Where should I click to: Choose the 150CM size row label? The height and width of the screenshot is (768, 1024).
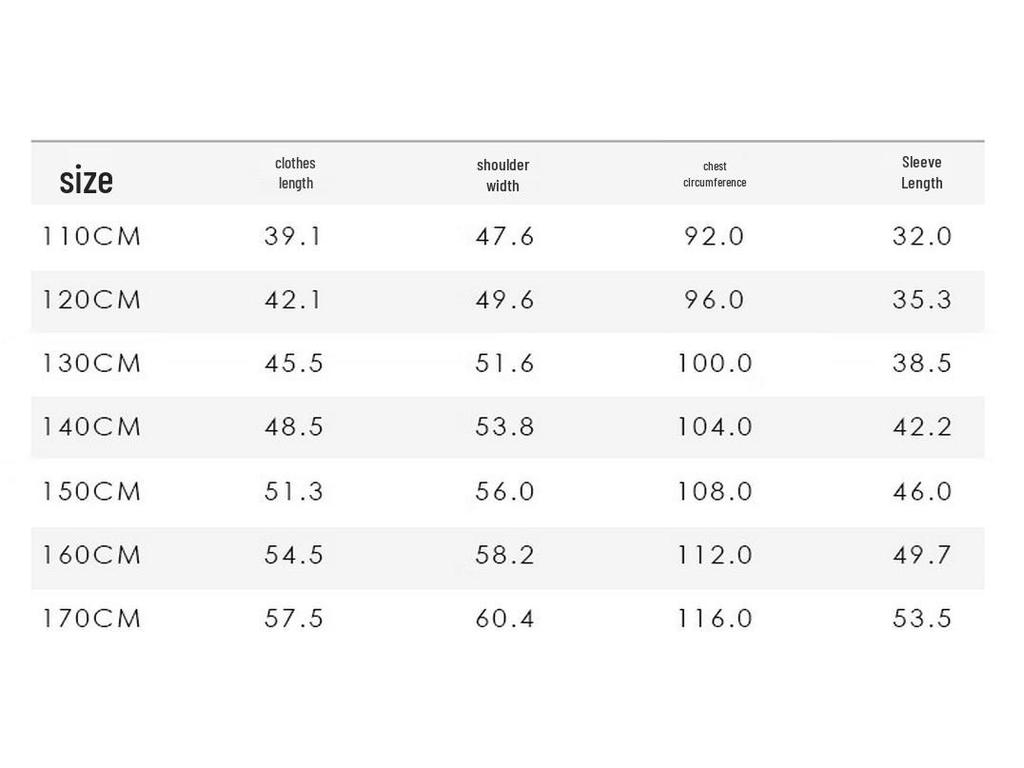pos(91,491)
